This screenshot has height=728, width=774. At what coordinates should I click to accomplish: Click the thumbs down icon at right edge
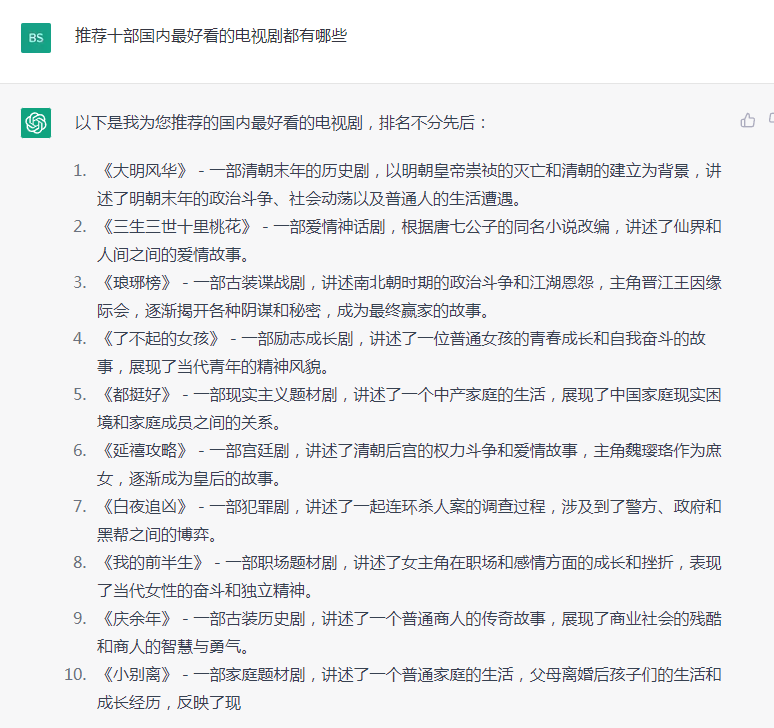coord(771,120)
